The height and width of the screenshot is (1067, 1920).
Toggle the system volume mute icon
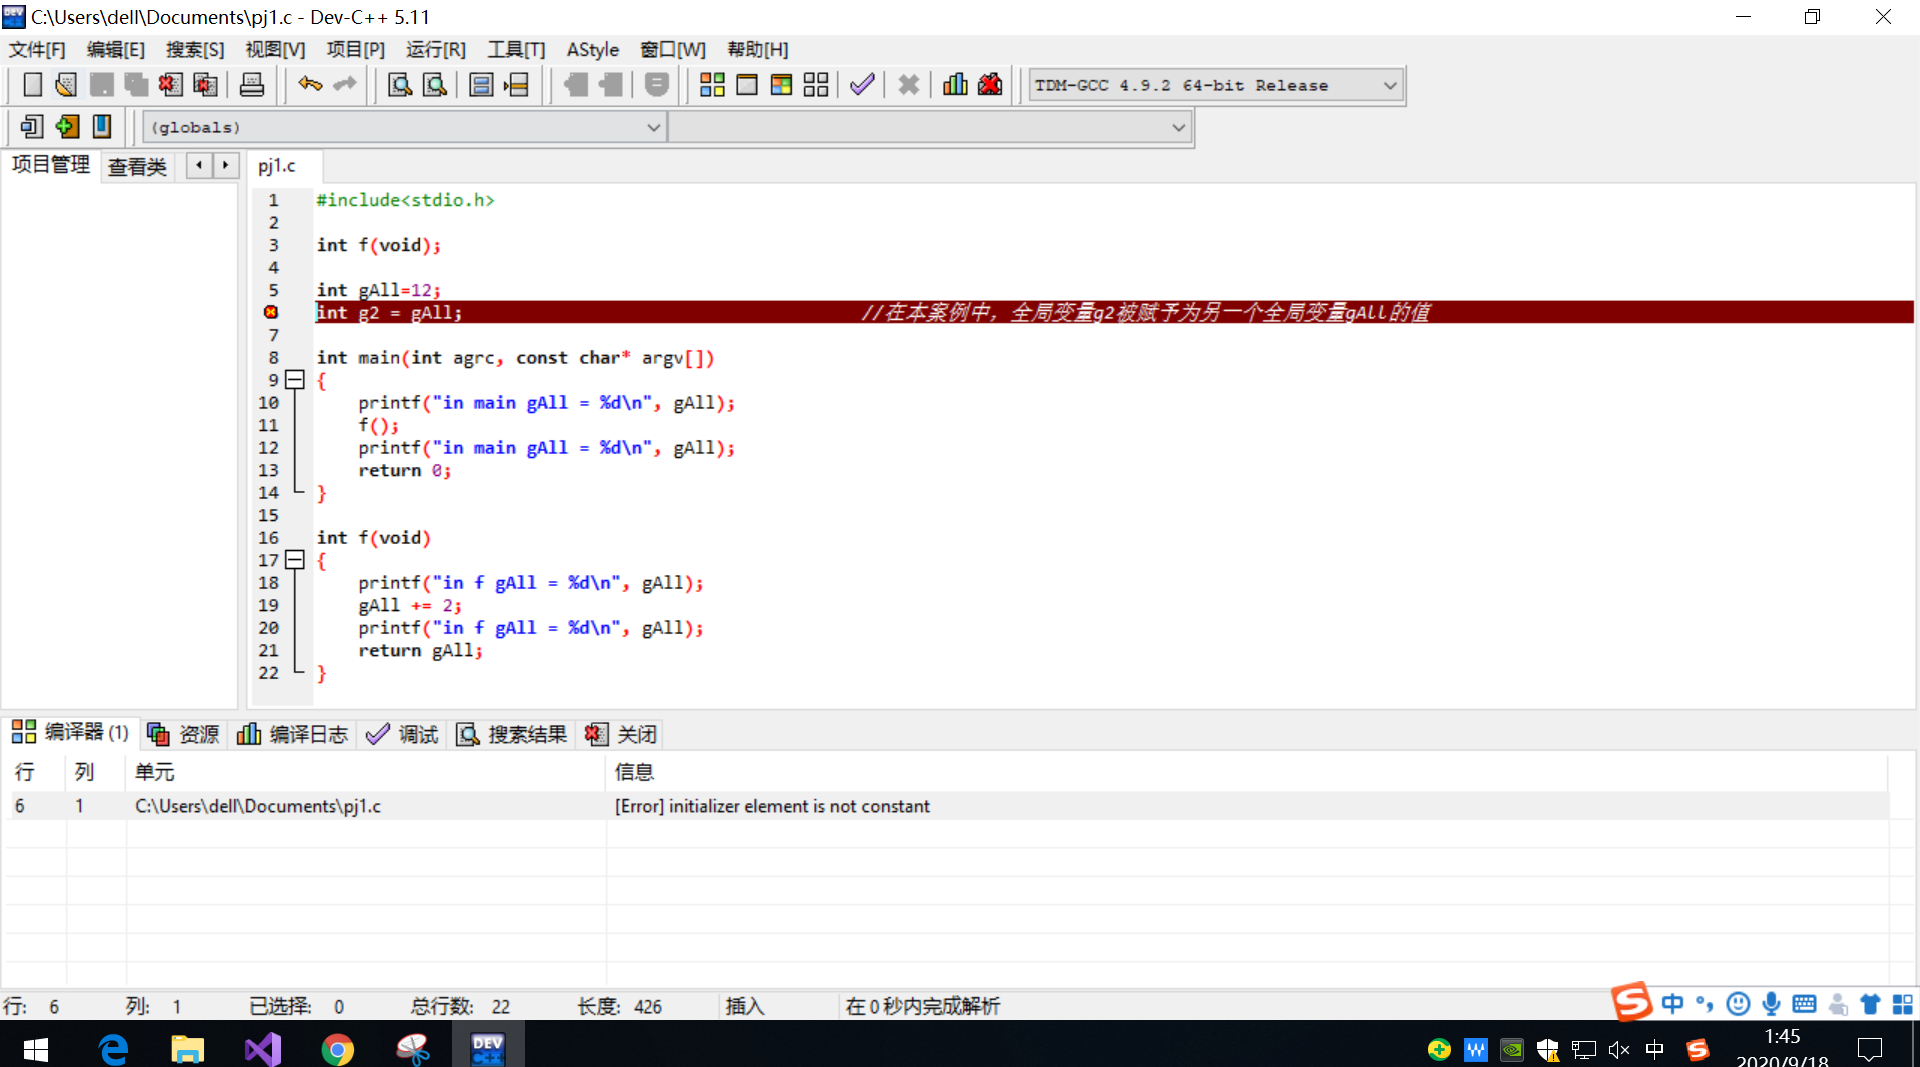tap(1619, 1049)
